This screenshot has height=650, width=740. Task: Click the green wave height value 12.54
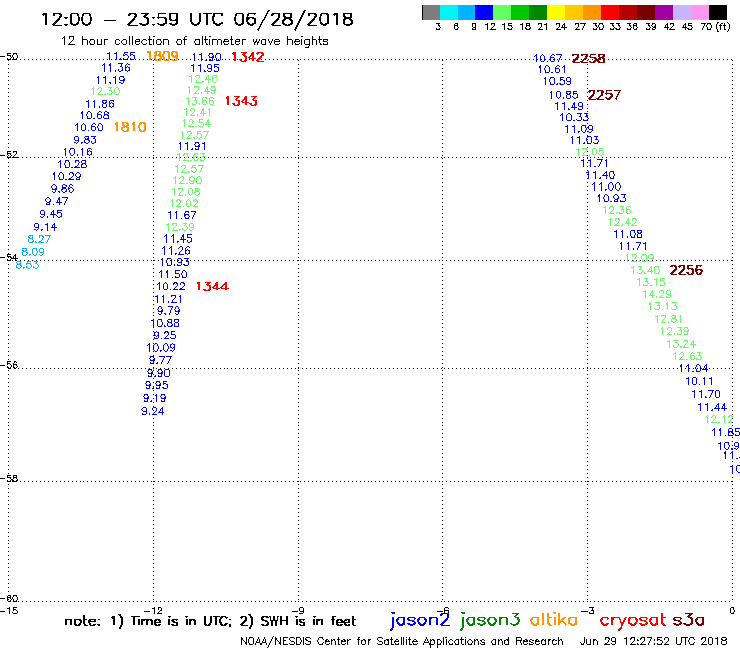coord(196,123)
